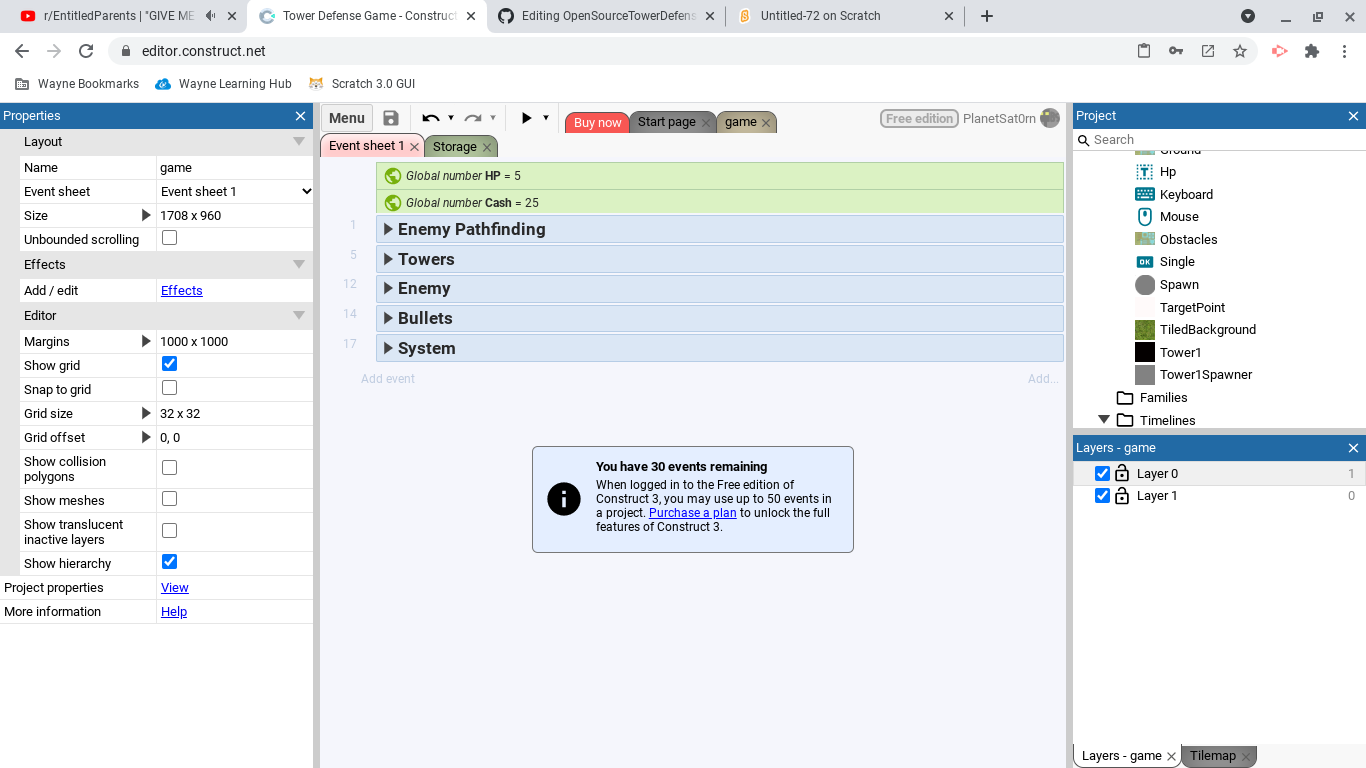Select the Tower1Spawner object

pos(1206,375)
